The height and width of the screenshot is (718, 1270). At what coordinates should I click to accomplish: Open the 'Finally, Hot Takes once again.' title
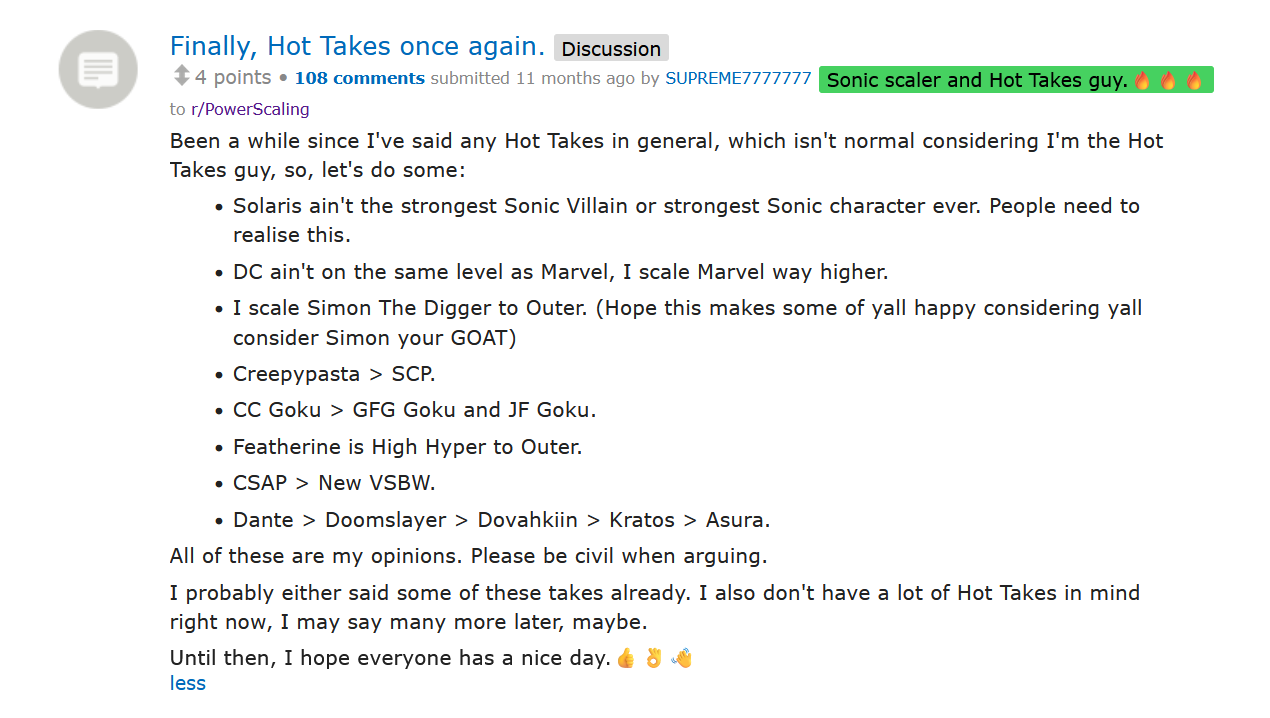click(357, 46)
